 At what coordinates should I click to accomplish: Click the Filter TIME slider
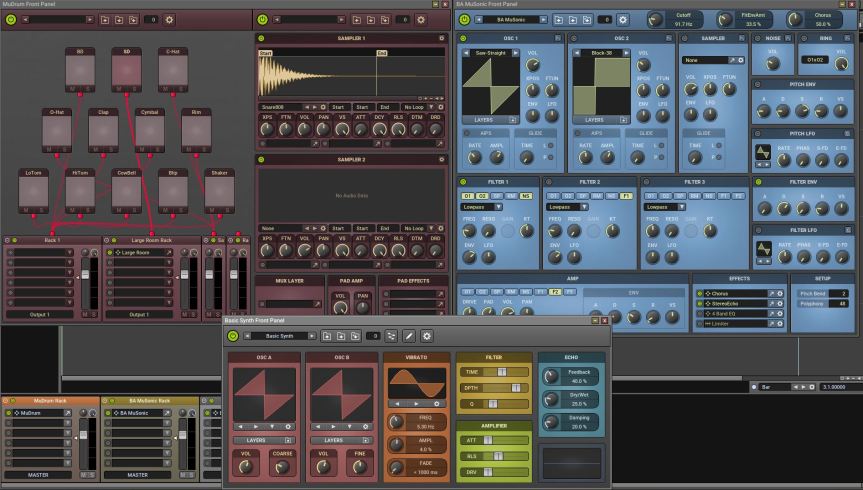[494, 372]
